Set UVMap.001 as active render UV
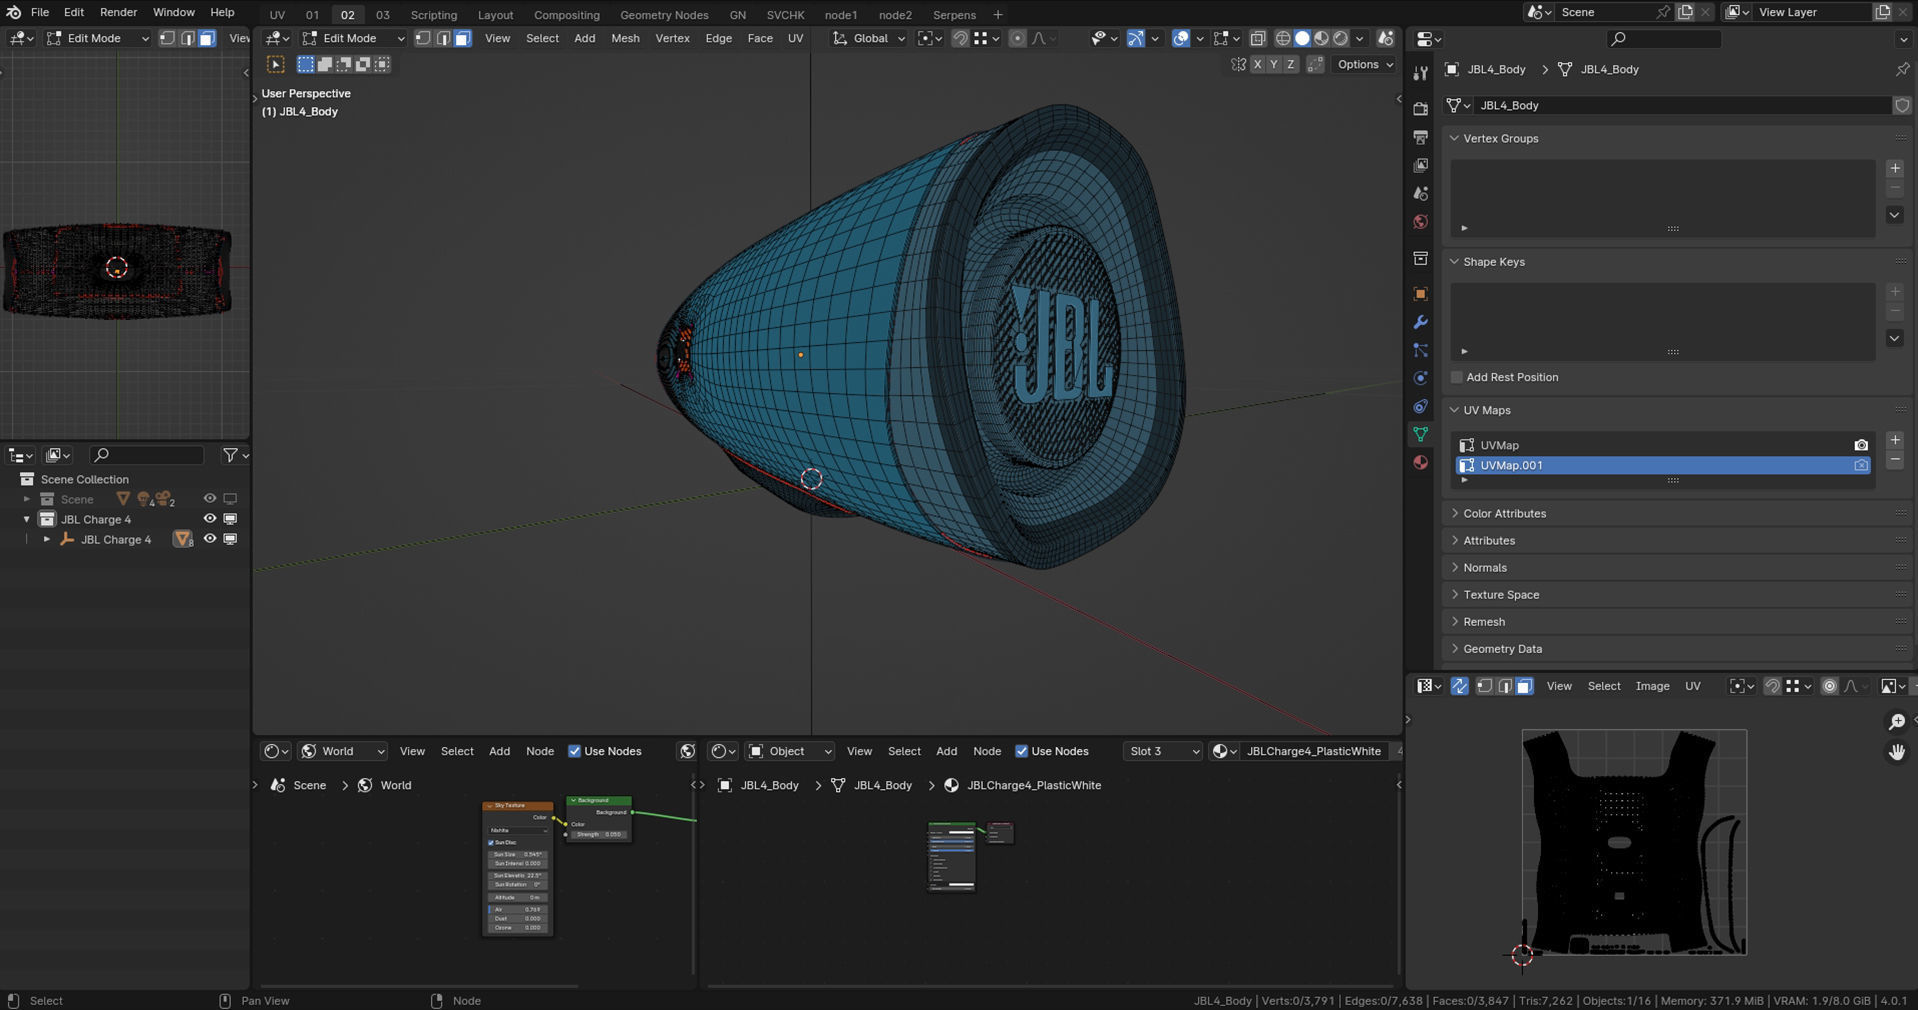The height and width of the screenshot is (1010, 1918). click(x=1861, y=465)
